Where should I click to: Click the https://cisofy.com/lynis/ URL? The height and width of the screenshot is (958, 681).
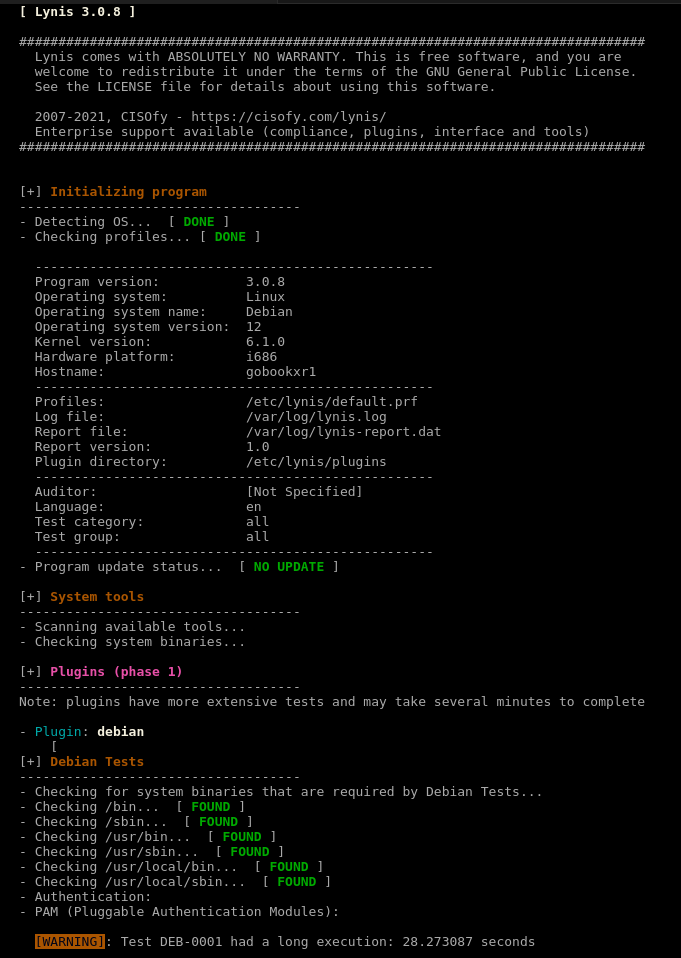pos(289,117)
